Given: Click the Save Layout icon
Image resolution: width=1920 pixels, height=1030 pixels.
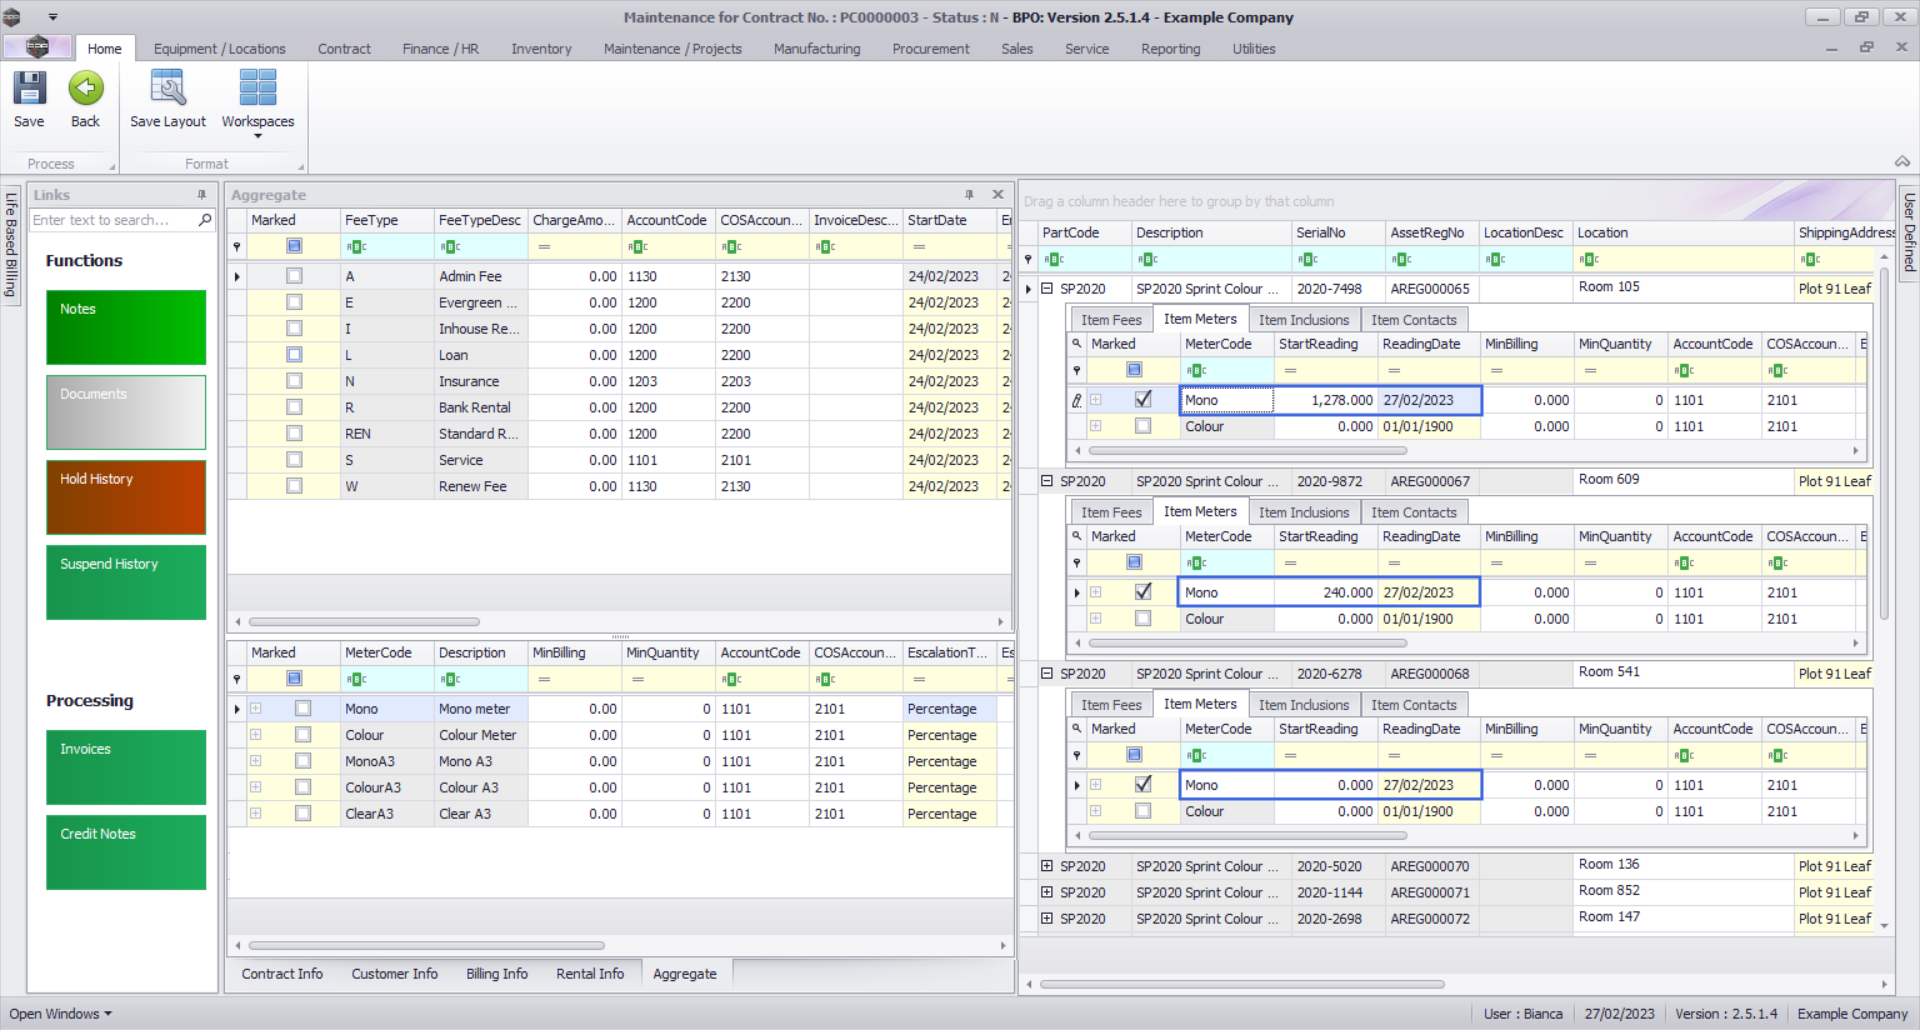Looking at the screenshot, I should tap(167, 89).
